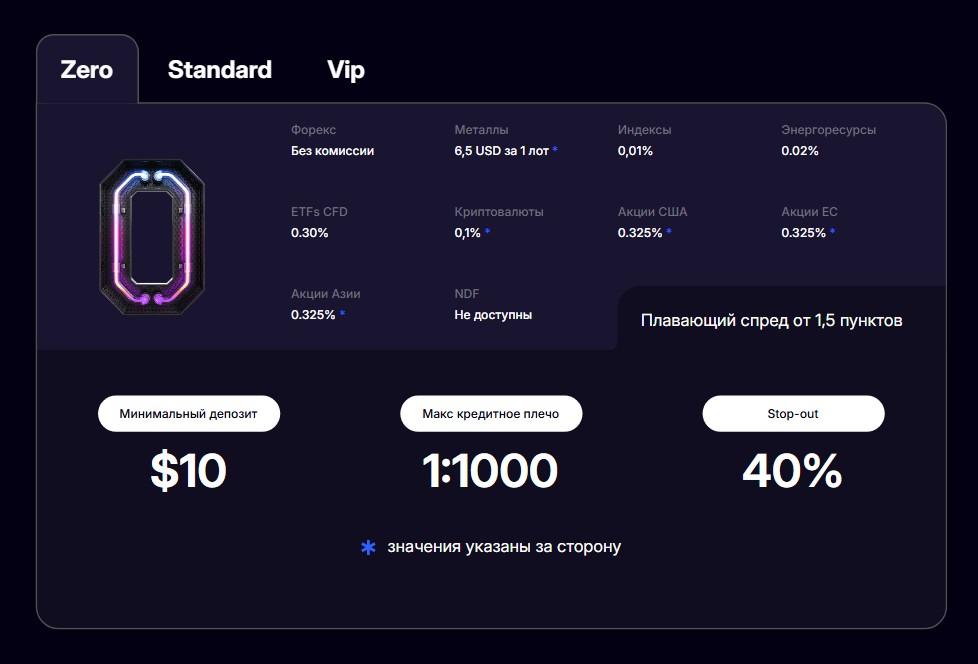This screenshot has height=664, width=978.
Task: Click the asterisk next to Криптовалюты 0,1%
Action: pos(488,233)
